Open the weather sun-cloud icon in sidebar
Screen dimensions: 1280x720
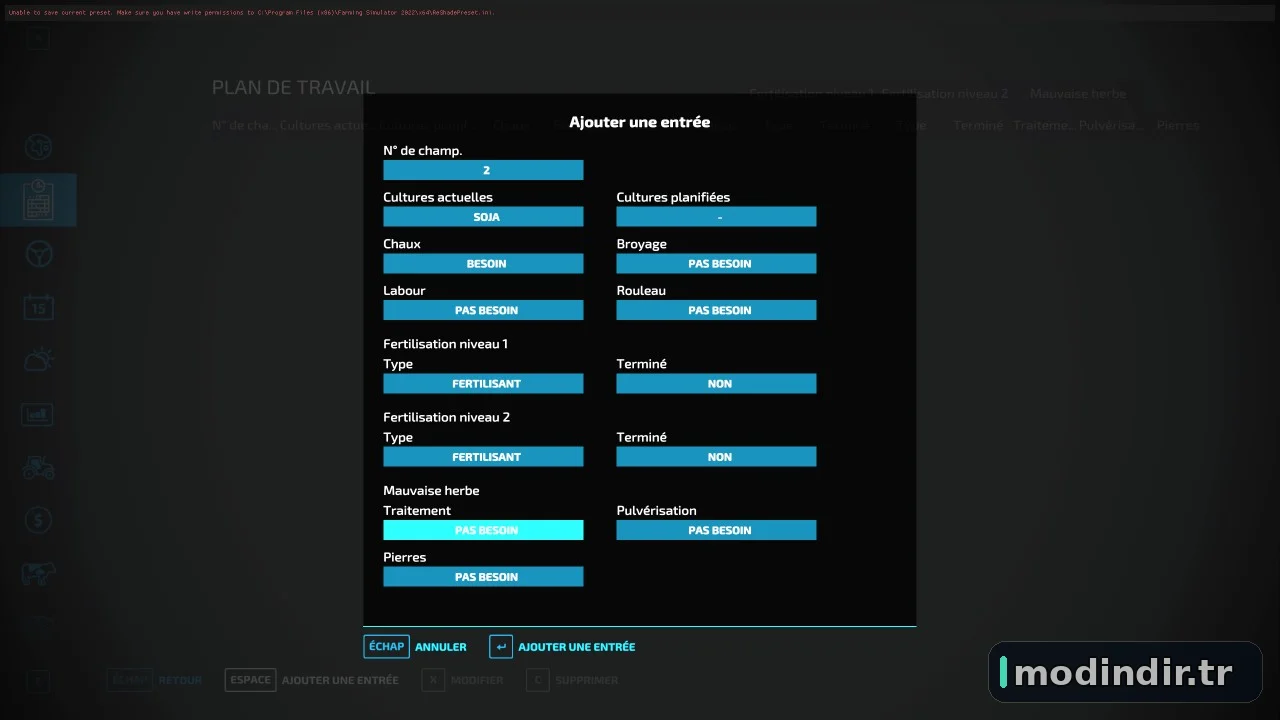(38, 360)
